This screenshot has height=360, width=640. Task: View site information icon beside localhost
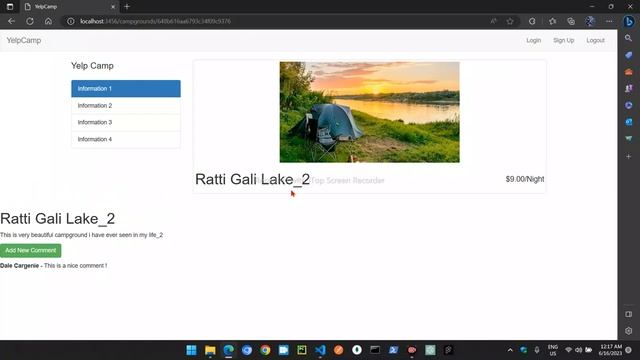click(x=71, y=21)
